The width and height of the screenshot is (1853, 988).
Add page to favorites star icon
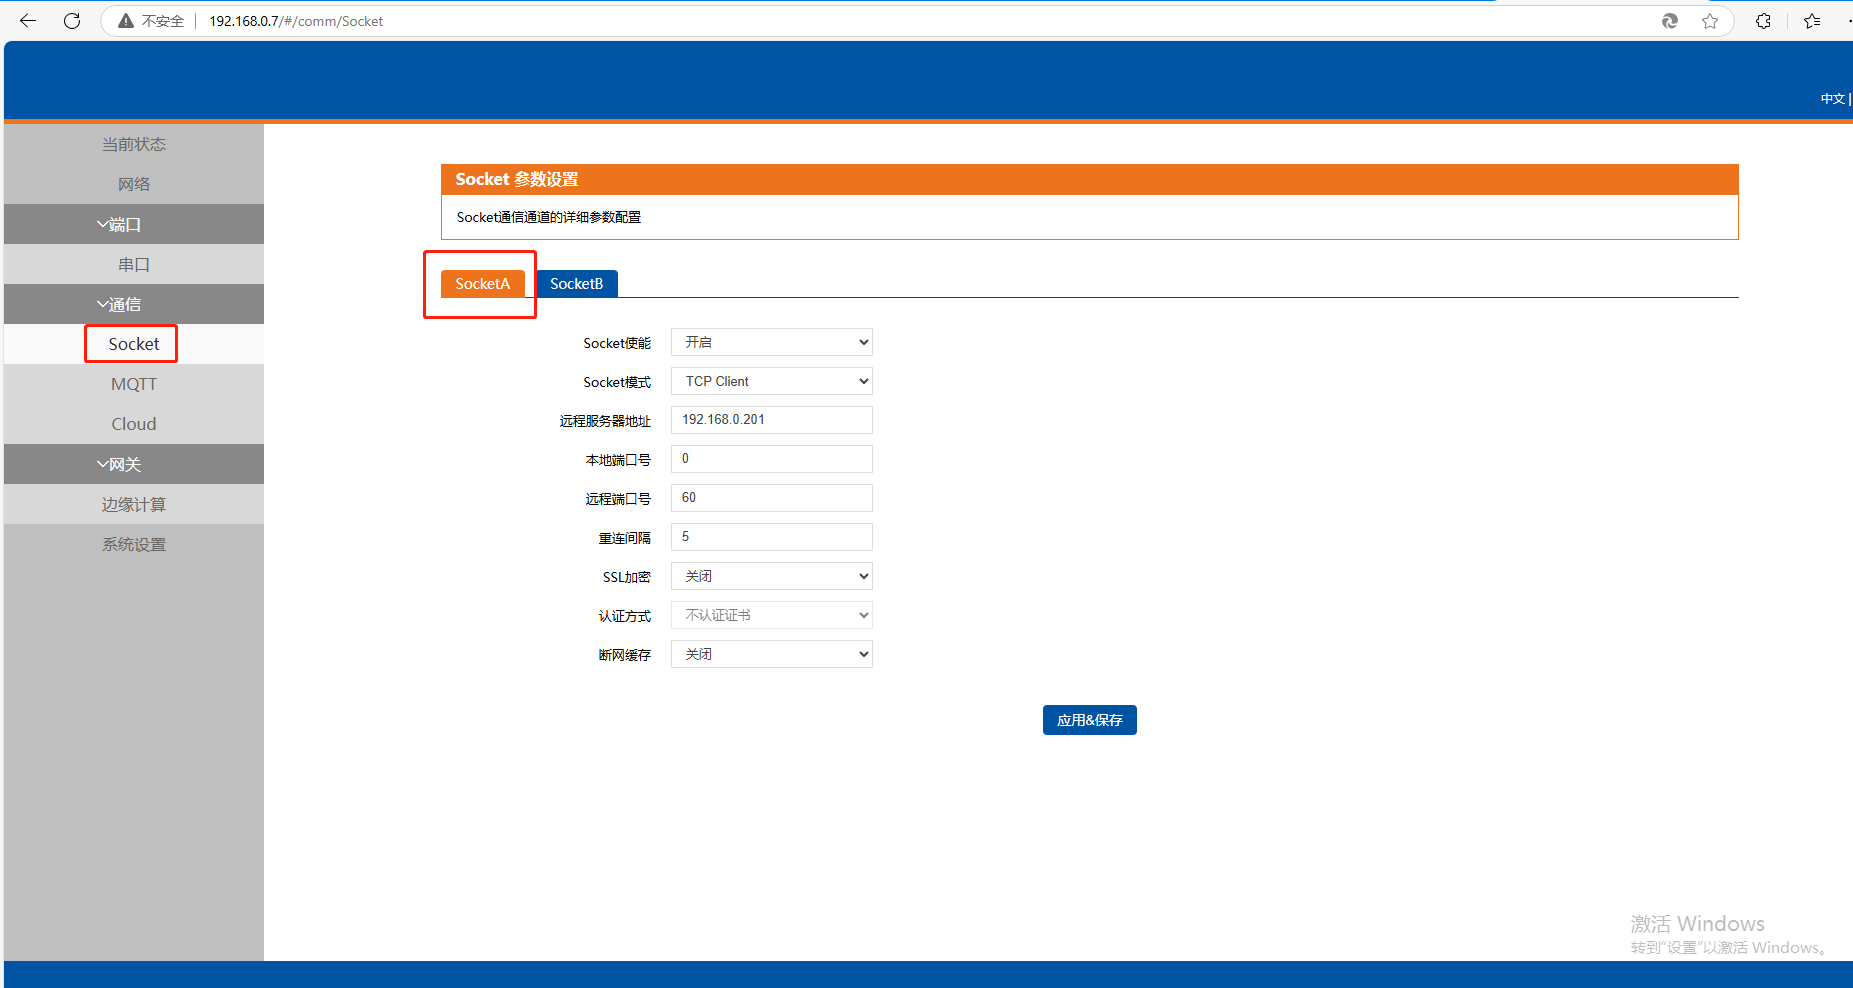pyautogui.click(x=1710, y=21)
